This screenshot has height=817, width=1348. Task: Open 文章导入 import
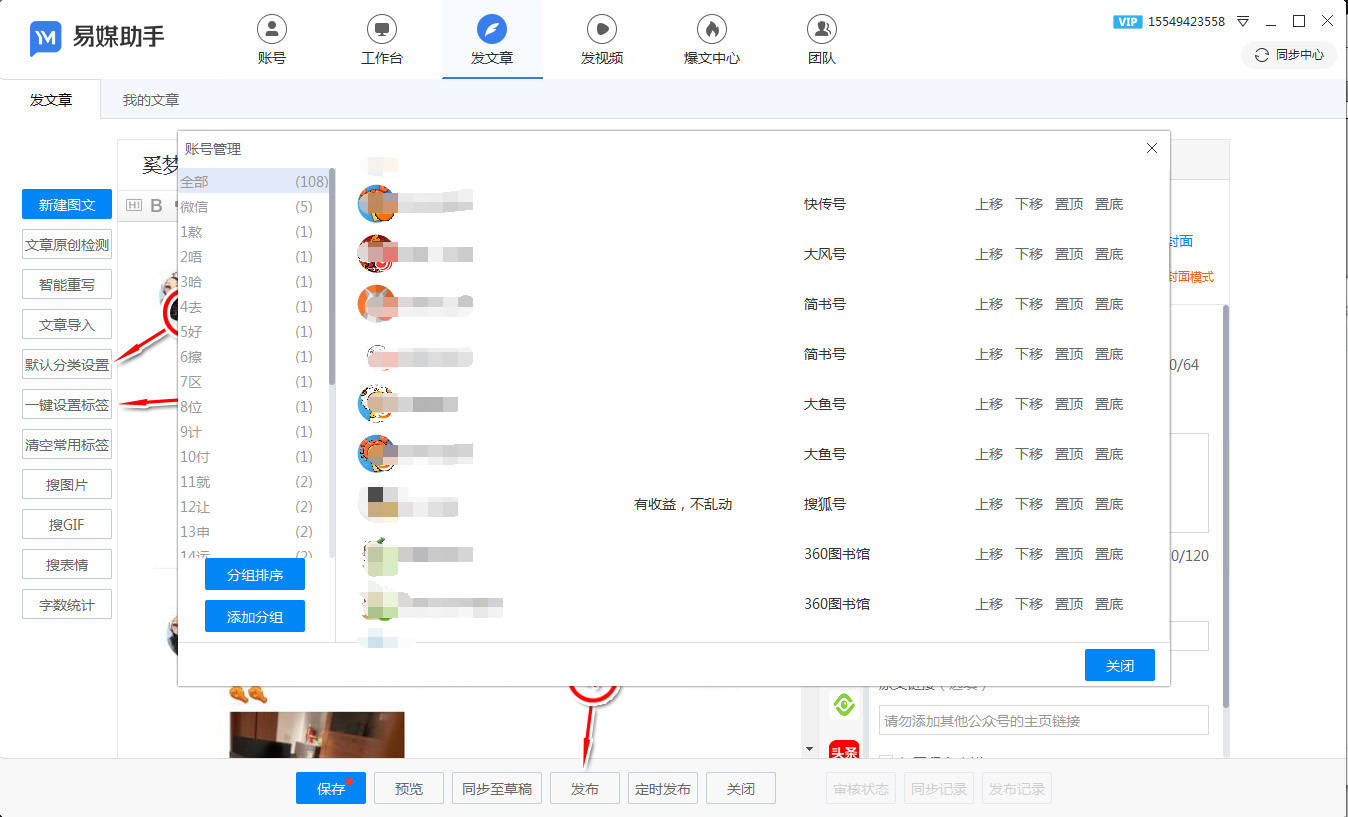tap(67, 325)
